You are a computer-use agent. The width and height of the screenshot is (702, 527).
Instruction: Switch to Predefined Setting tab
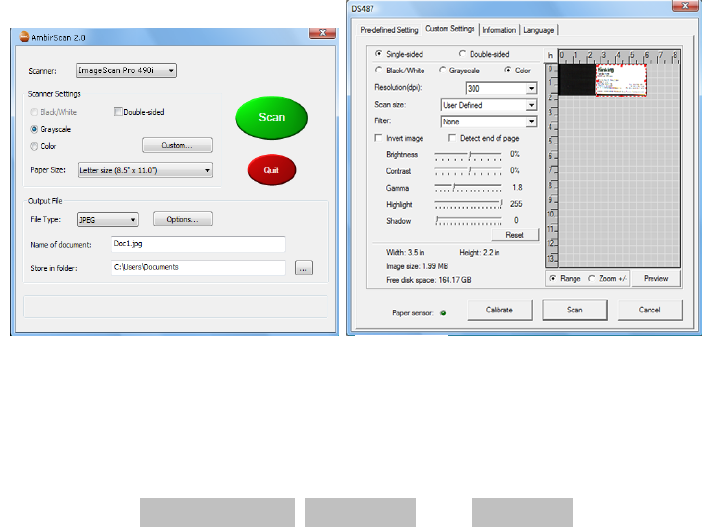tap(389, 30)
